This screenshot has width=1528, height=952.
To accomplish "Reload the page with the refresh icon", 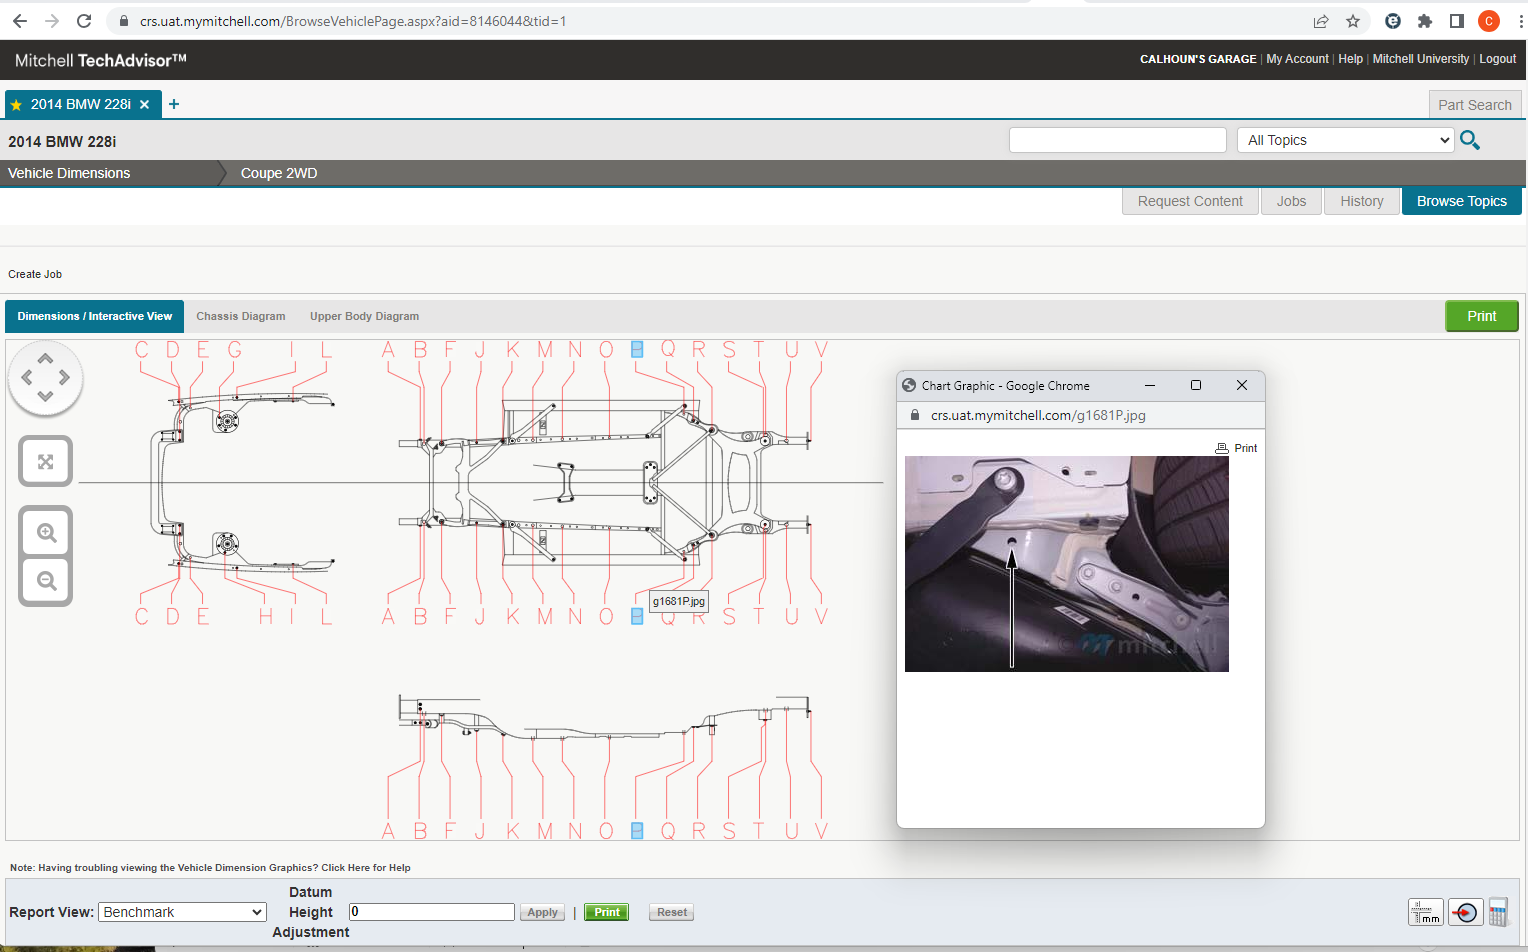I will pyautogui.click(x=84, y=21).
